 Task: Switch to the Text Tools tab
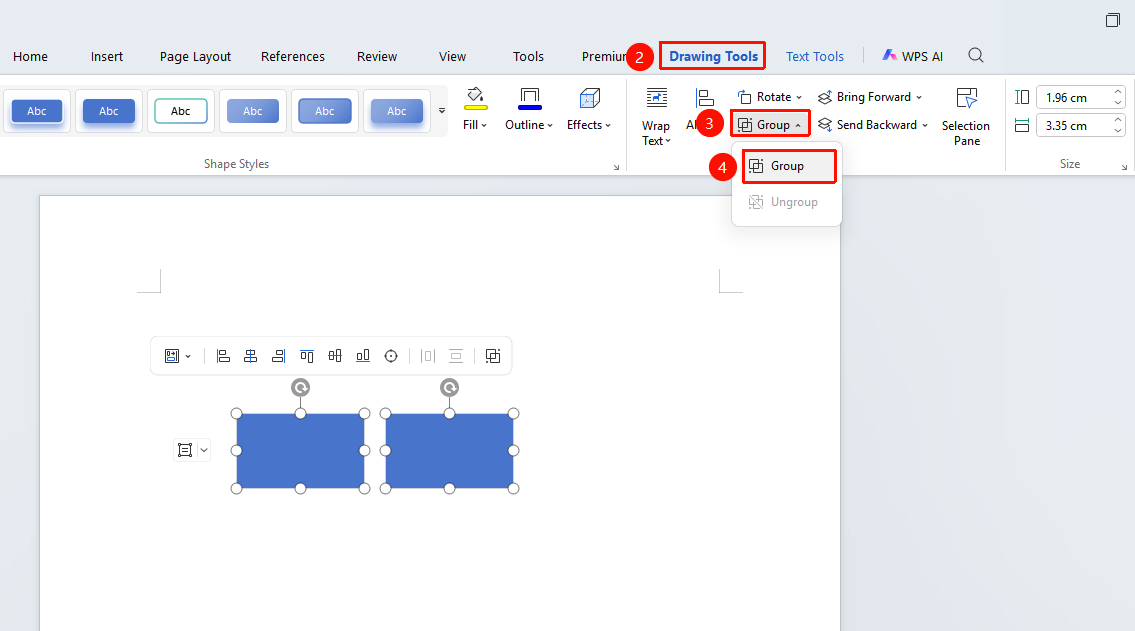(815, 56)
